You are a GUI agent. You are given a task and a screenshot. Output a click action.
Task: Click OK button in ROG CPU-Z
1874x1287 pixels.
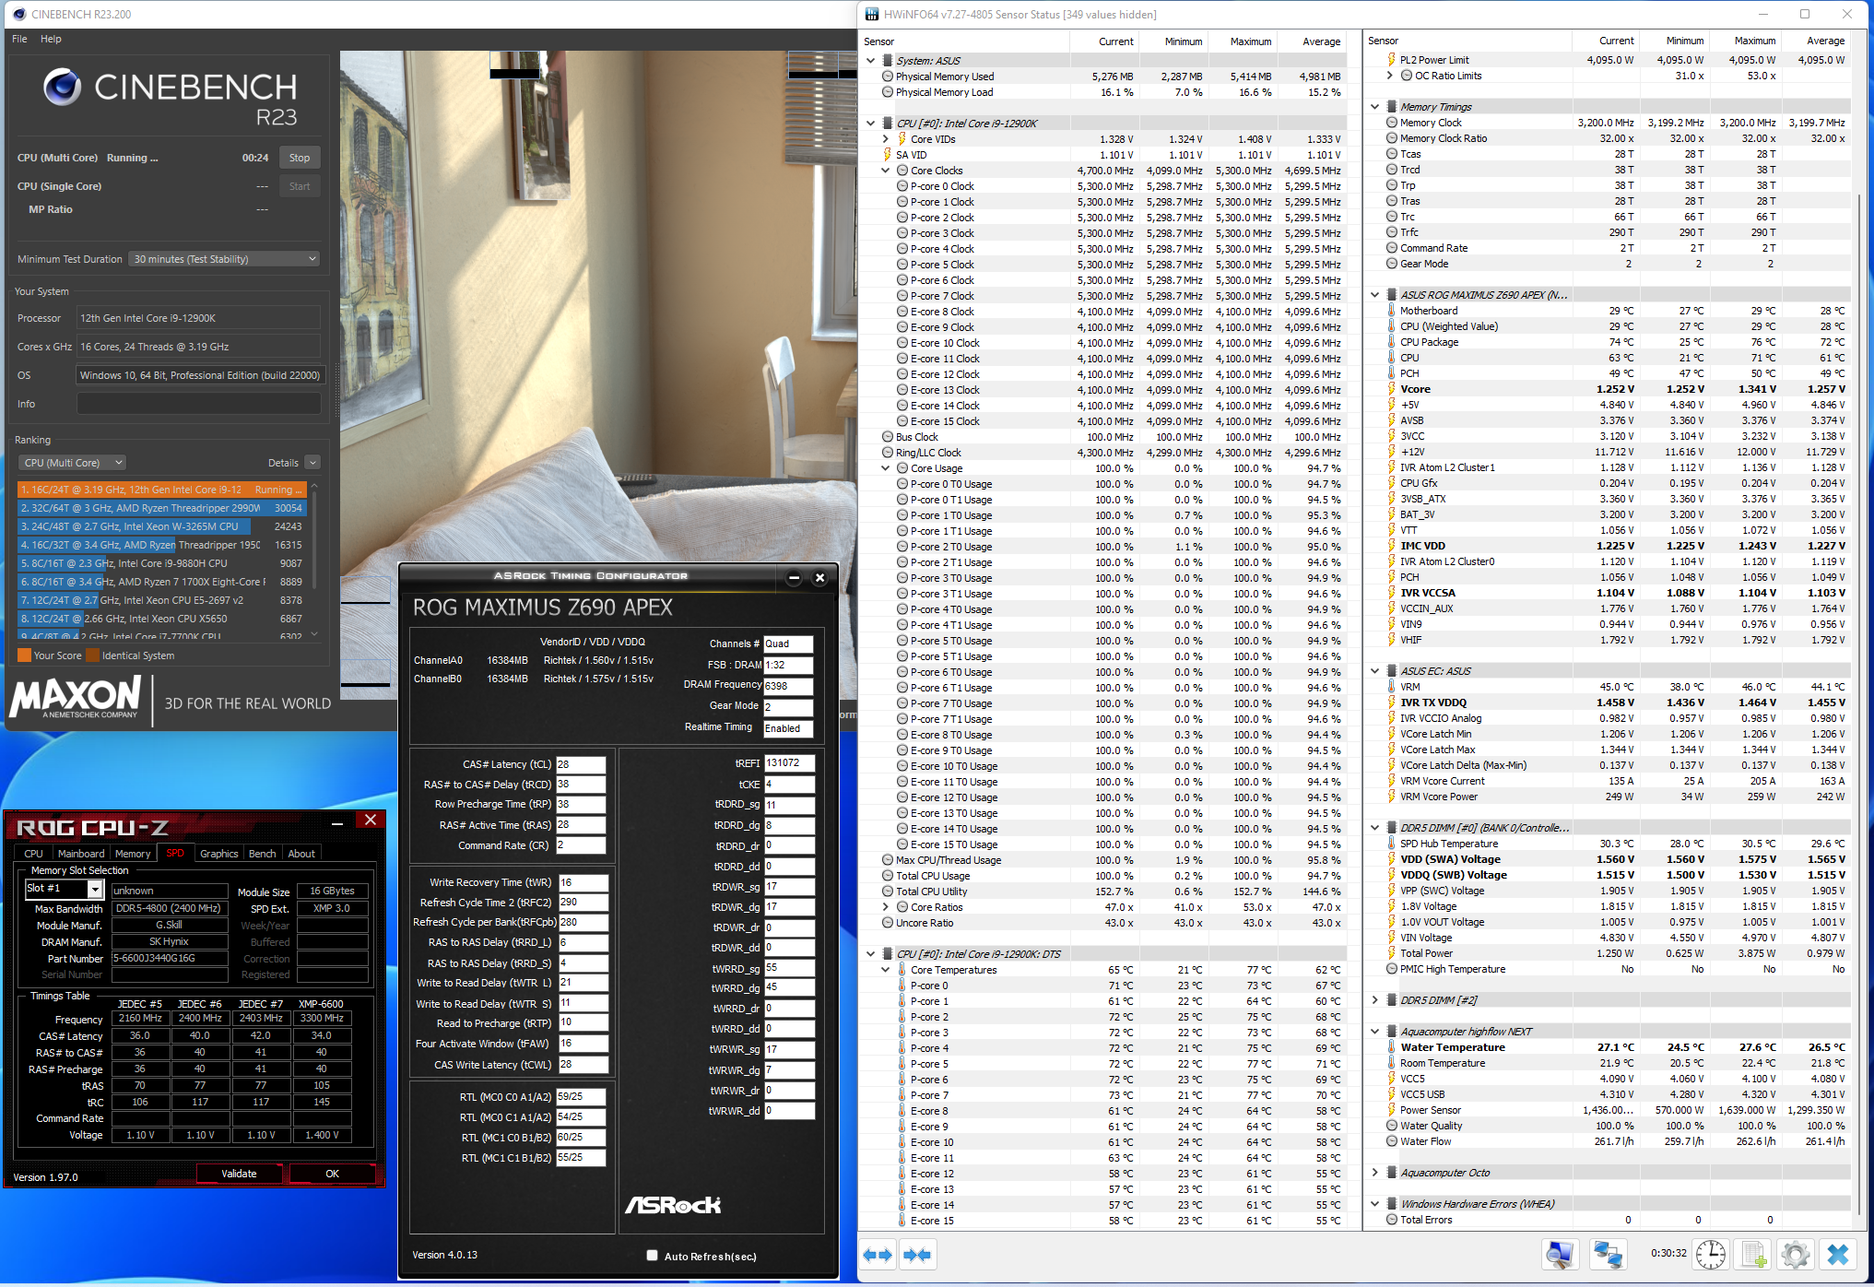[332, 1174]
